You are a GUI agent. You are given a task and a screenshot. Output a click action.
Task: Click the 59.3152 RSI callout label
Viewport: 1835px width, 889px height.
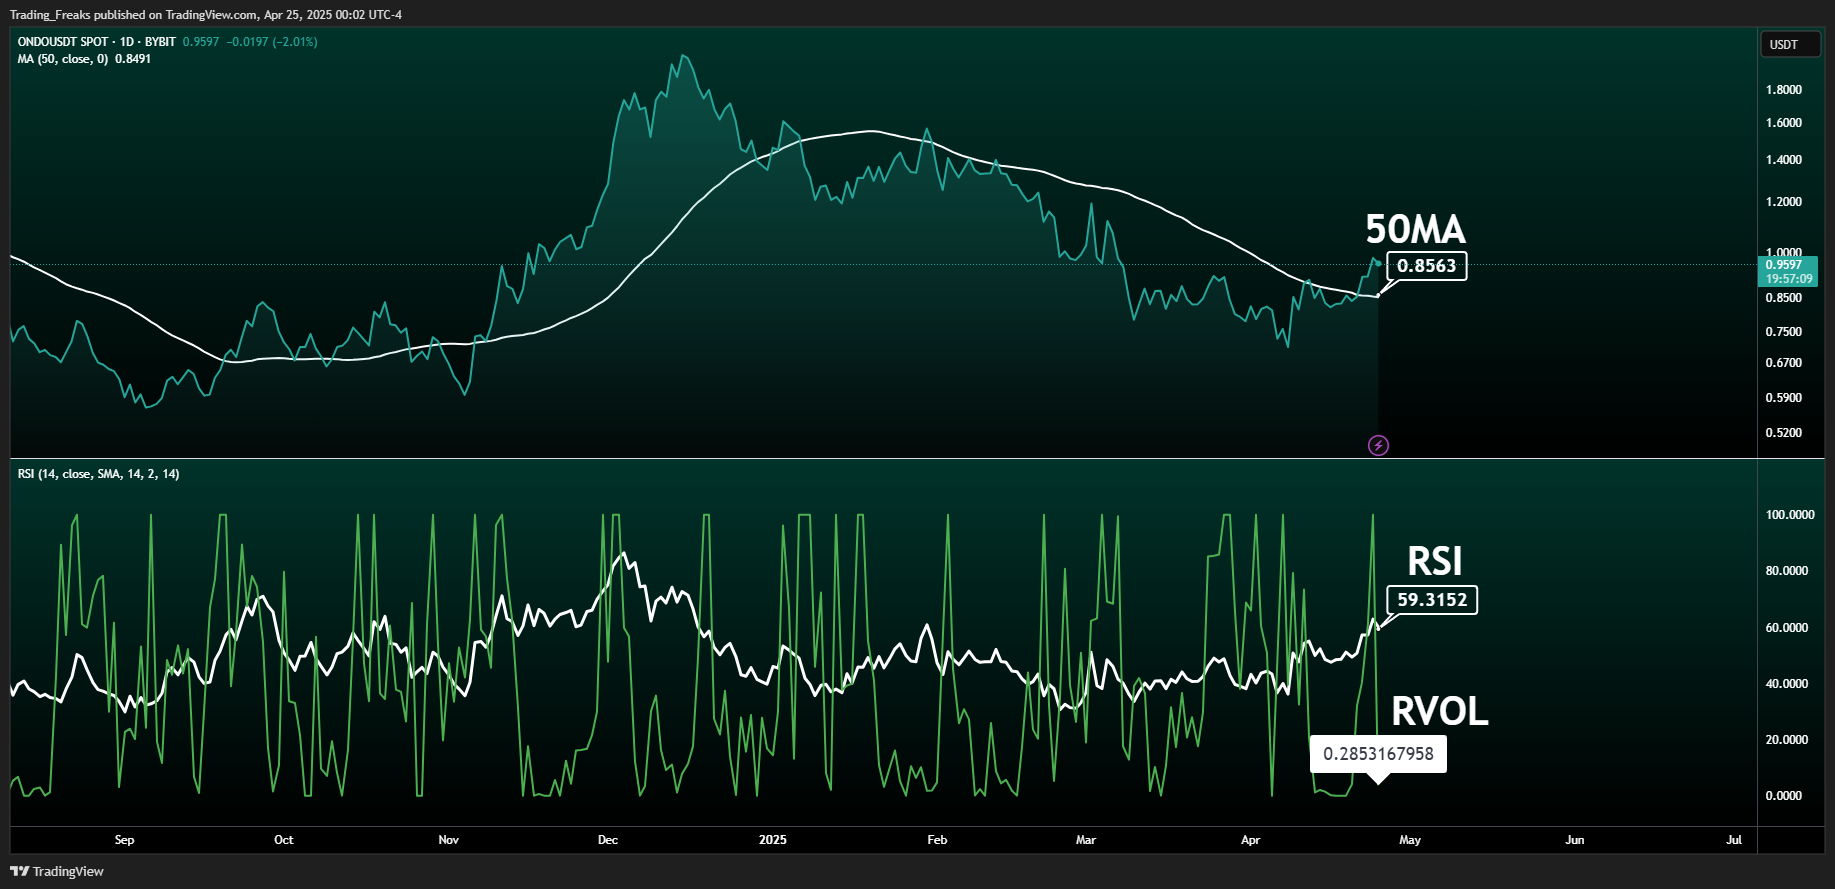pyautogui.click(x=1432, y=600)
